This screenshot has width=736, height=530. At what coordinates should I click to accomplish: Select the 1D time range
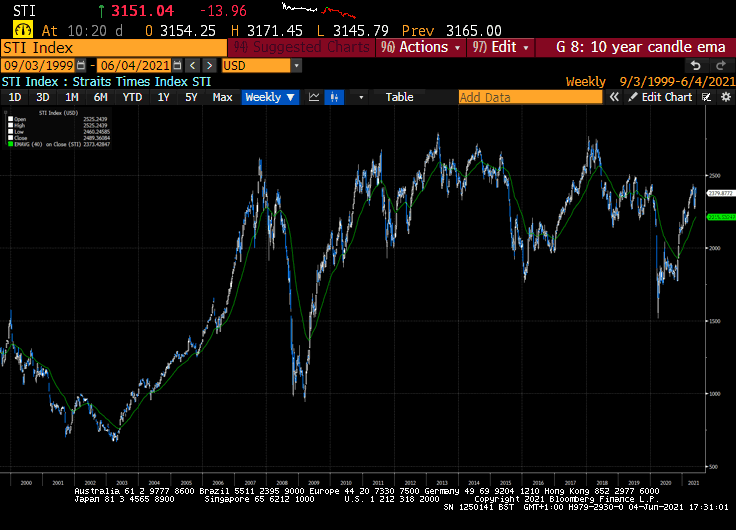(15, 97)
